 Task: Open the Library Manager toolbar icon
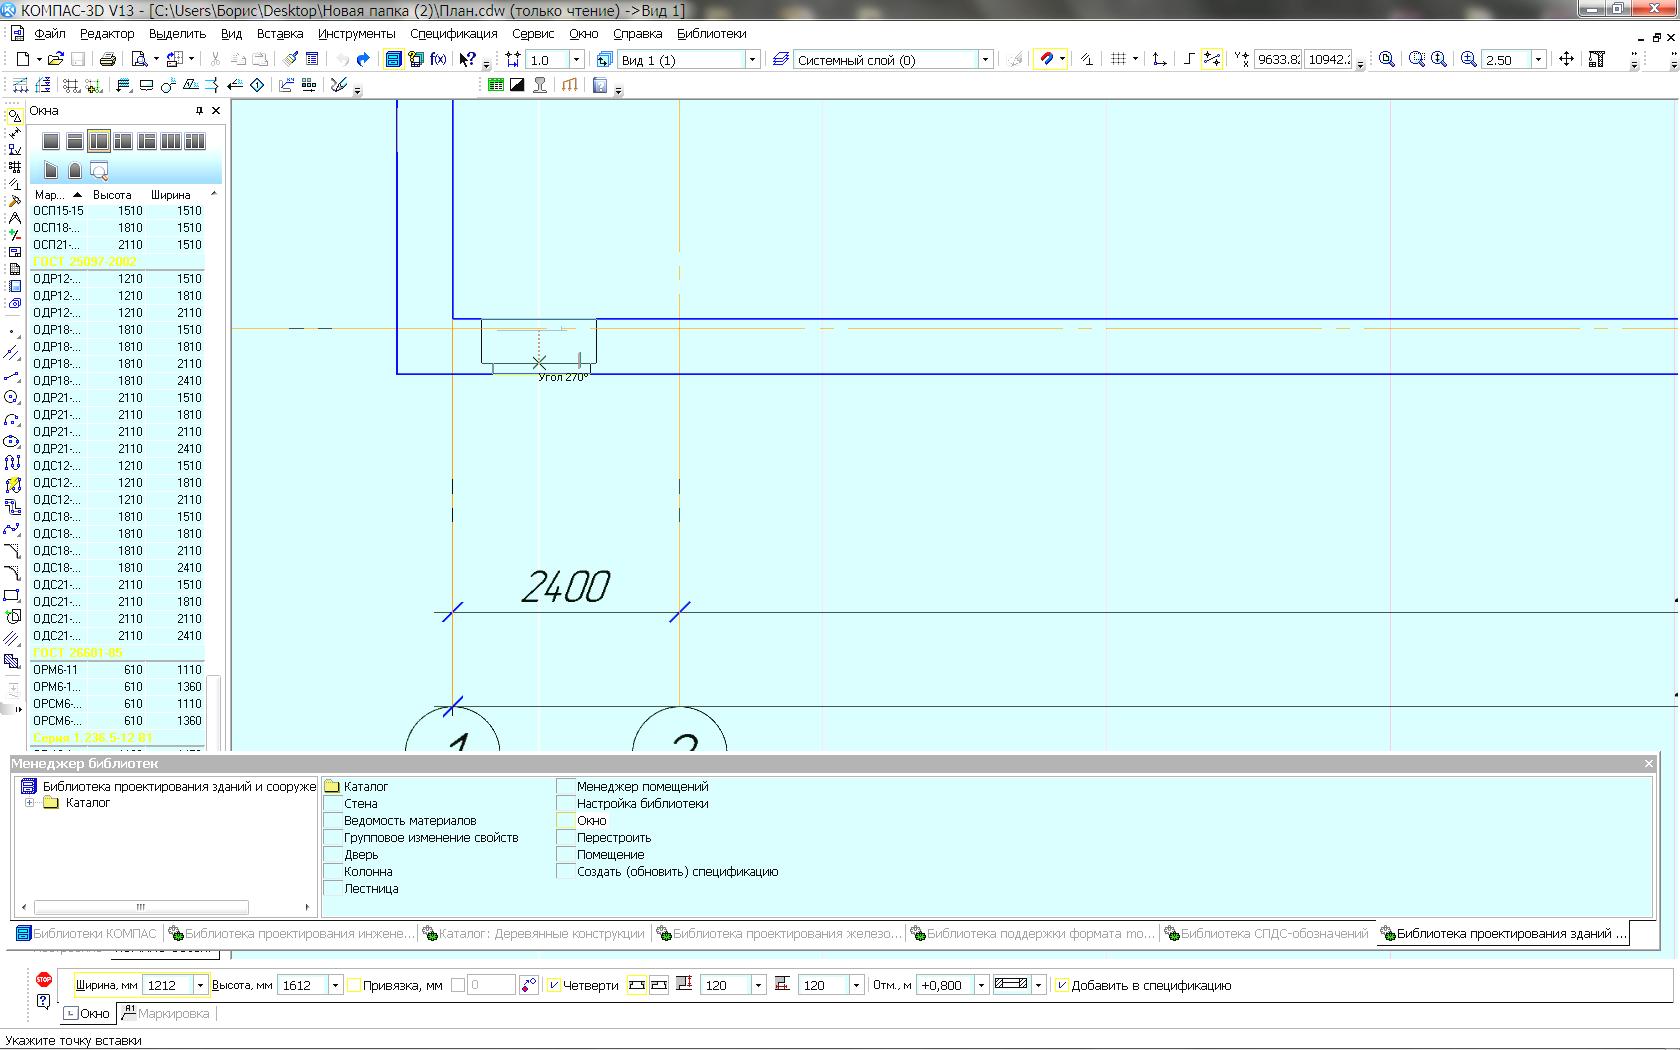(394, 60)
